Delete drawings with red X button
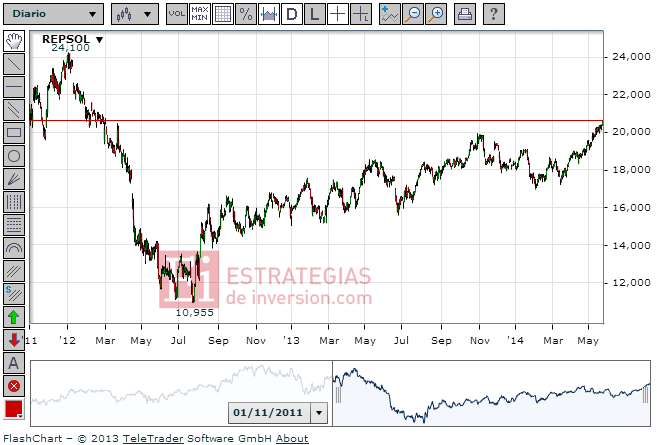 pyautogui.click(x=14, y=386)
